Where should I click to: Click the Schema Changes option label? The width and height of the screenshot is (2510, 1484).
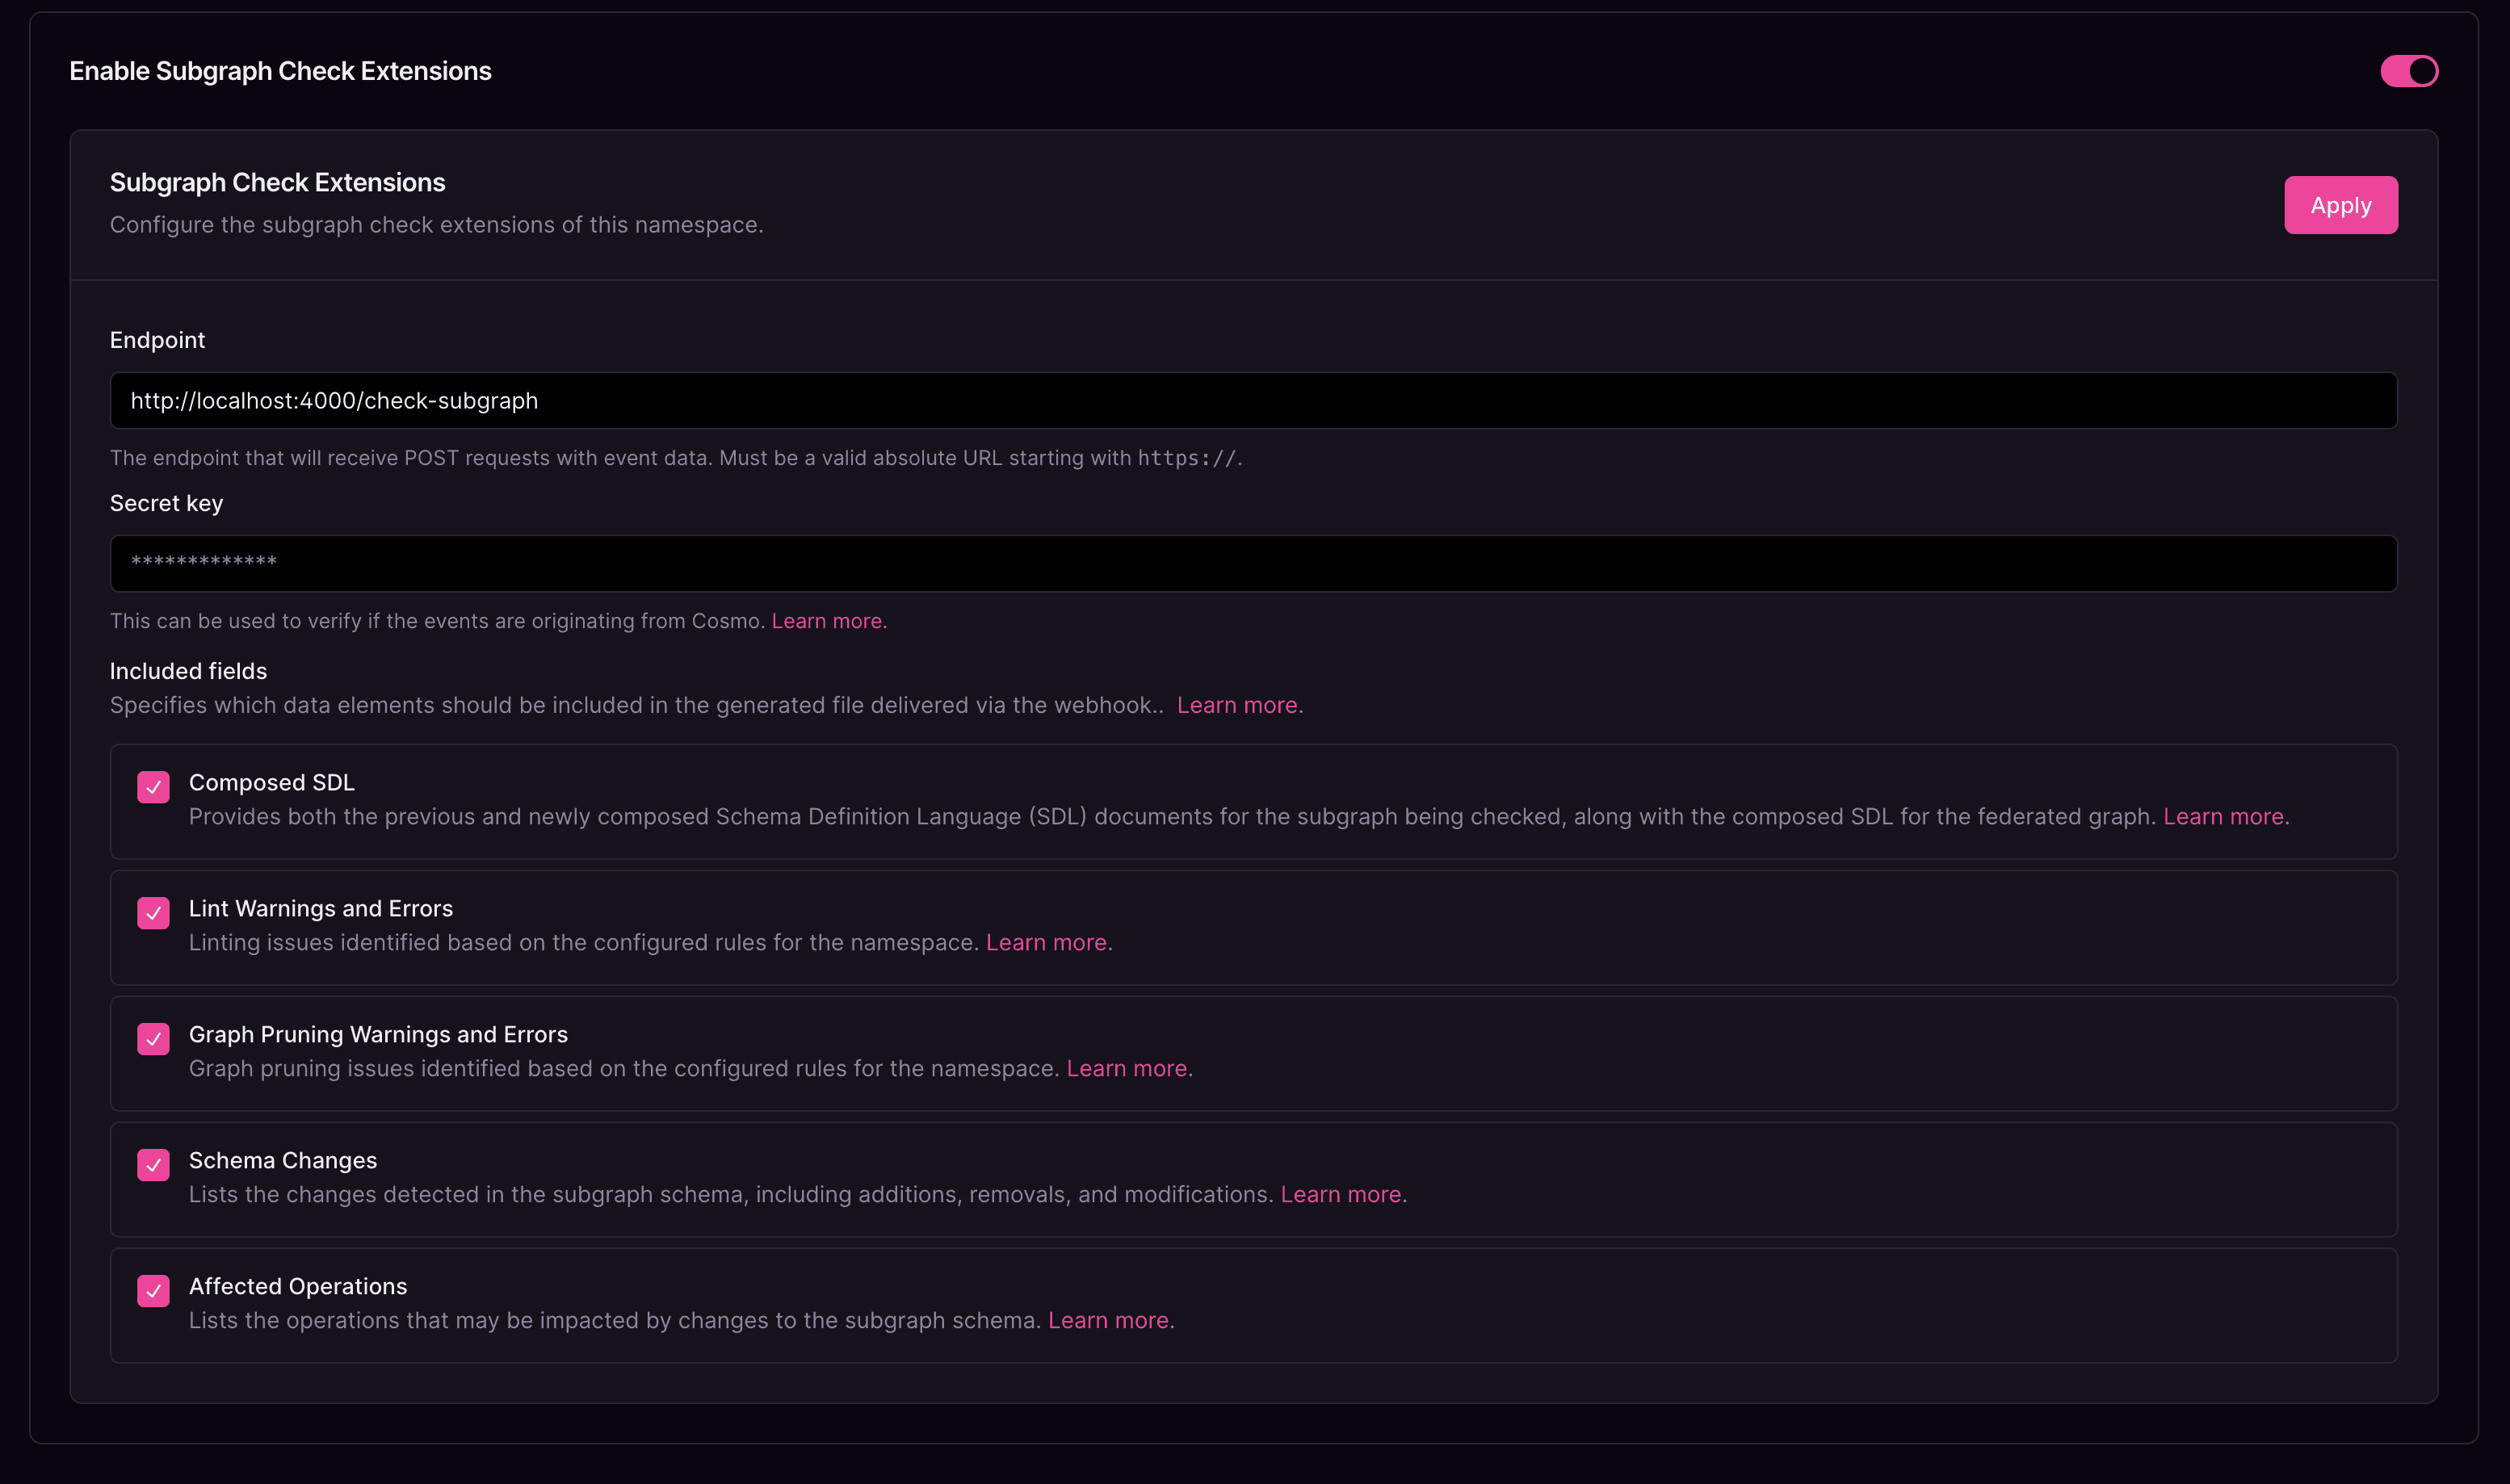[282, 1161]
